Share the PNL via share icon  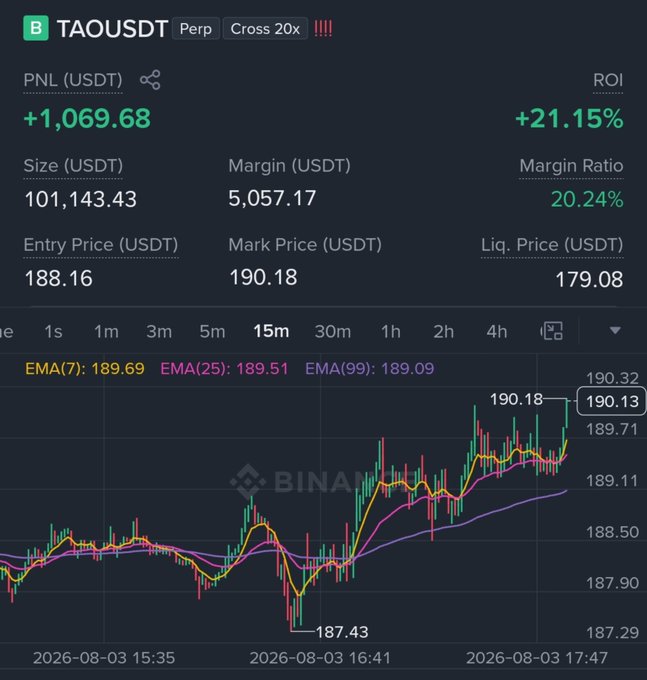(x=150, y=80)
